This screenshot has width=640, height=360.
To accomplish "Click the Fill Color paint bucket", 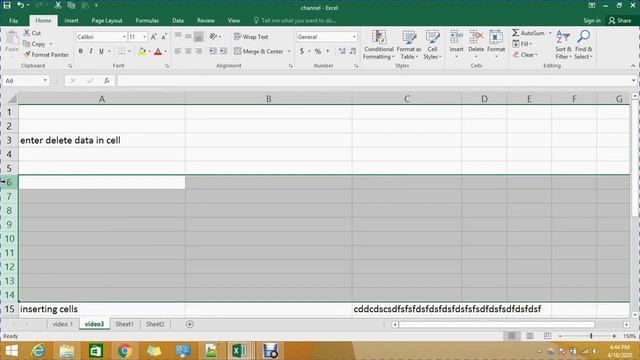I will tap(142, 51).
